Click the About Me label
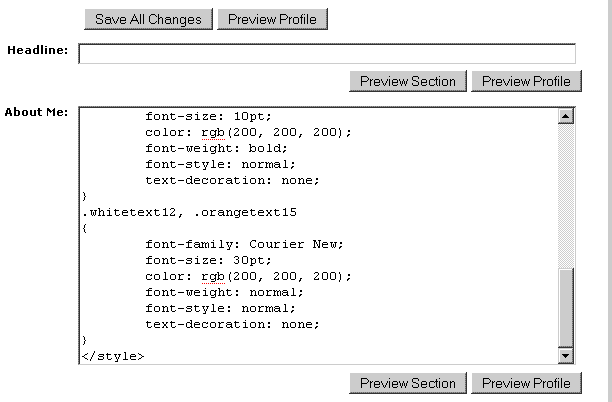 click(36, 111)
